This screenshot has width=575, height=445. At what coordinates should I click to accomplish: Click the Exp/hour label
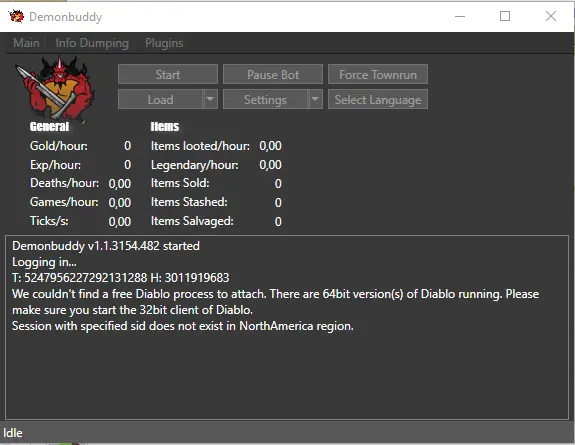pyautogui.click(x=55, y=165)
